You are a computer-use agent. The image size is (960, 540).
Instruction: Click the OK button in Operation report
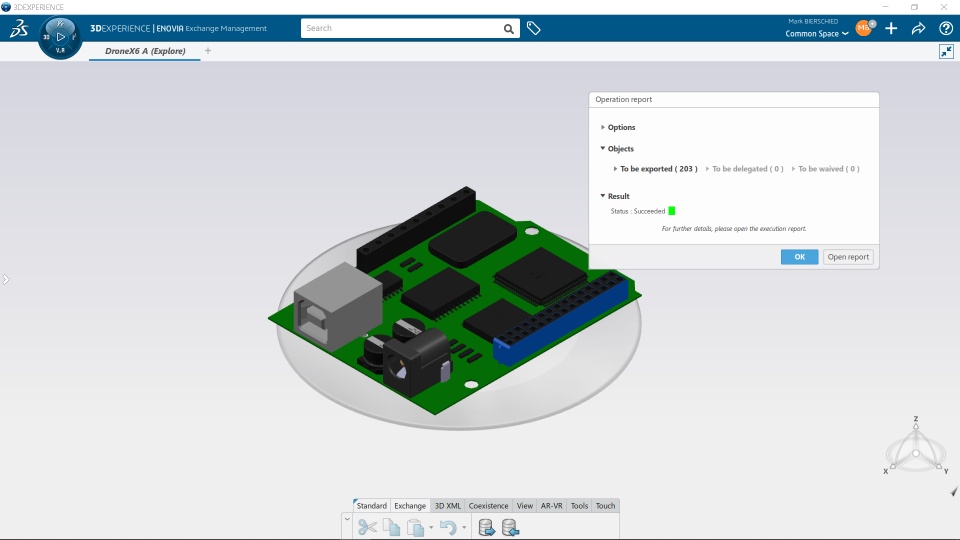point(800,257)
